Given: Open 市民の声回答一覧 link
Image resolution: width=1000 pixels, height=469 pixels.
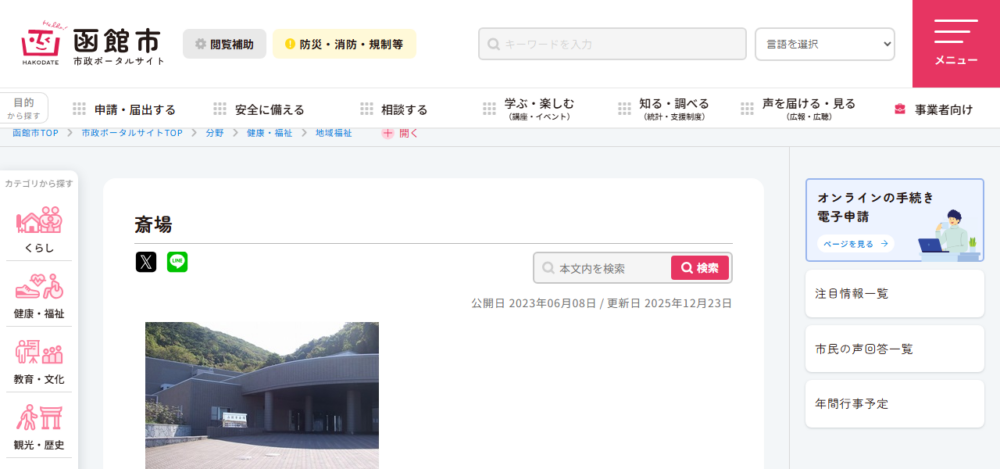Looking at the screenshot, I should (895, 349).
